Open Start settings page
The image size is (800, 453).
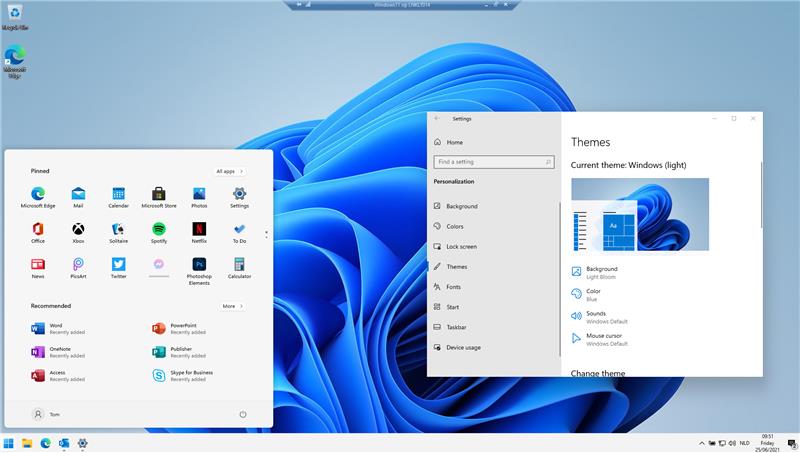446,307
